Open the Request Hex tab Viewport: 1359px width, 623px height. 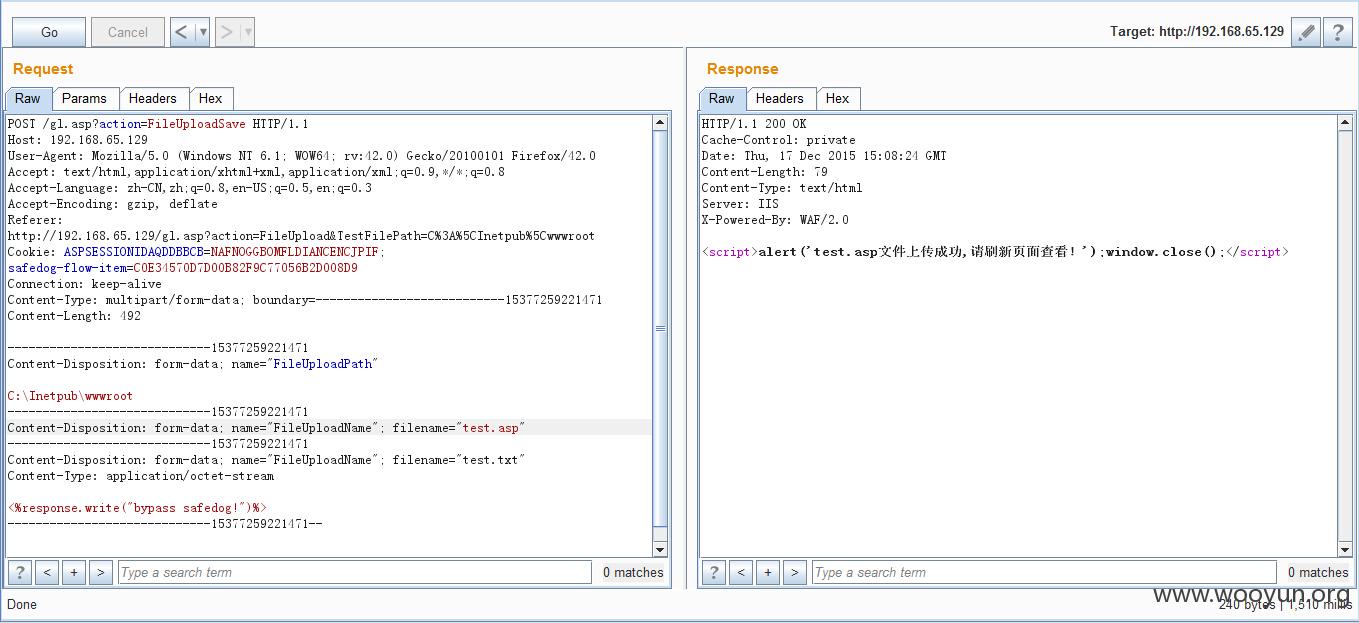click(210, 98)
